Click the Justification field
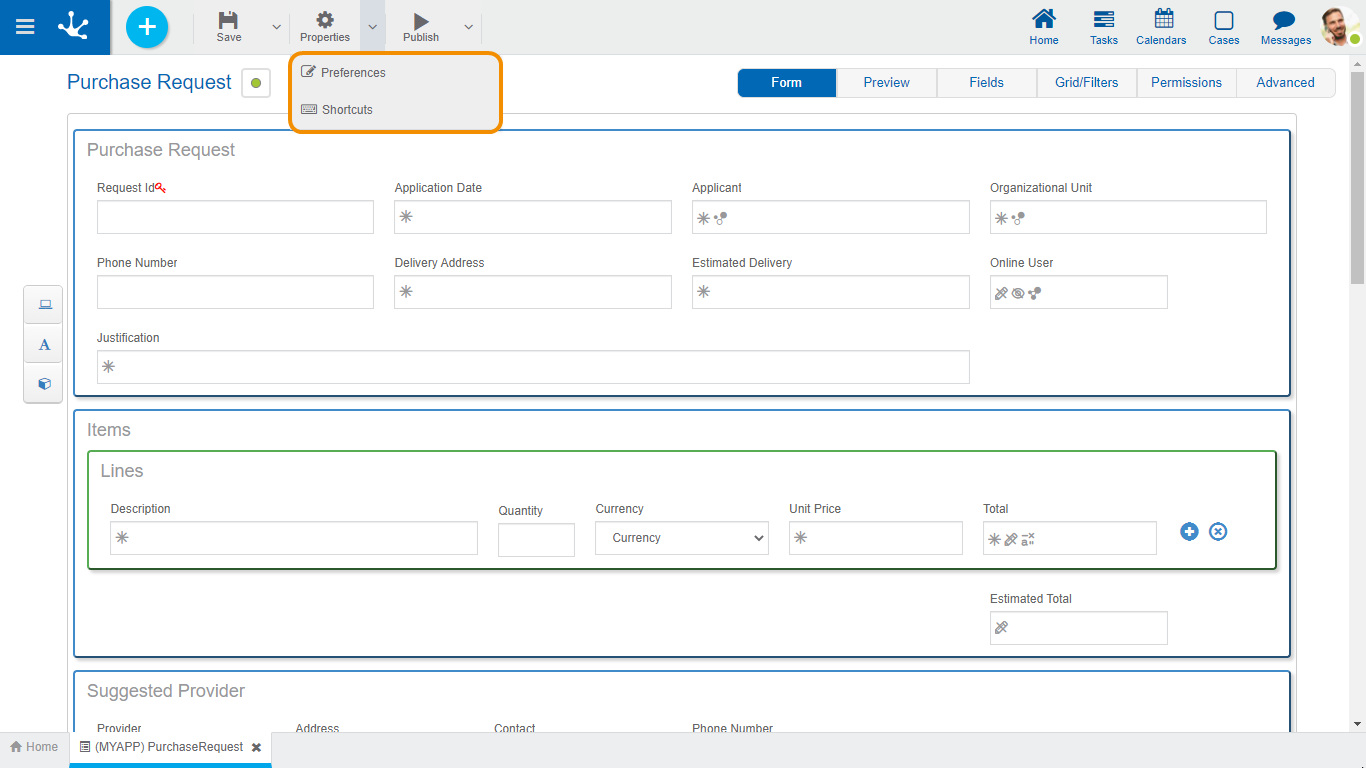 point(533,367)
